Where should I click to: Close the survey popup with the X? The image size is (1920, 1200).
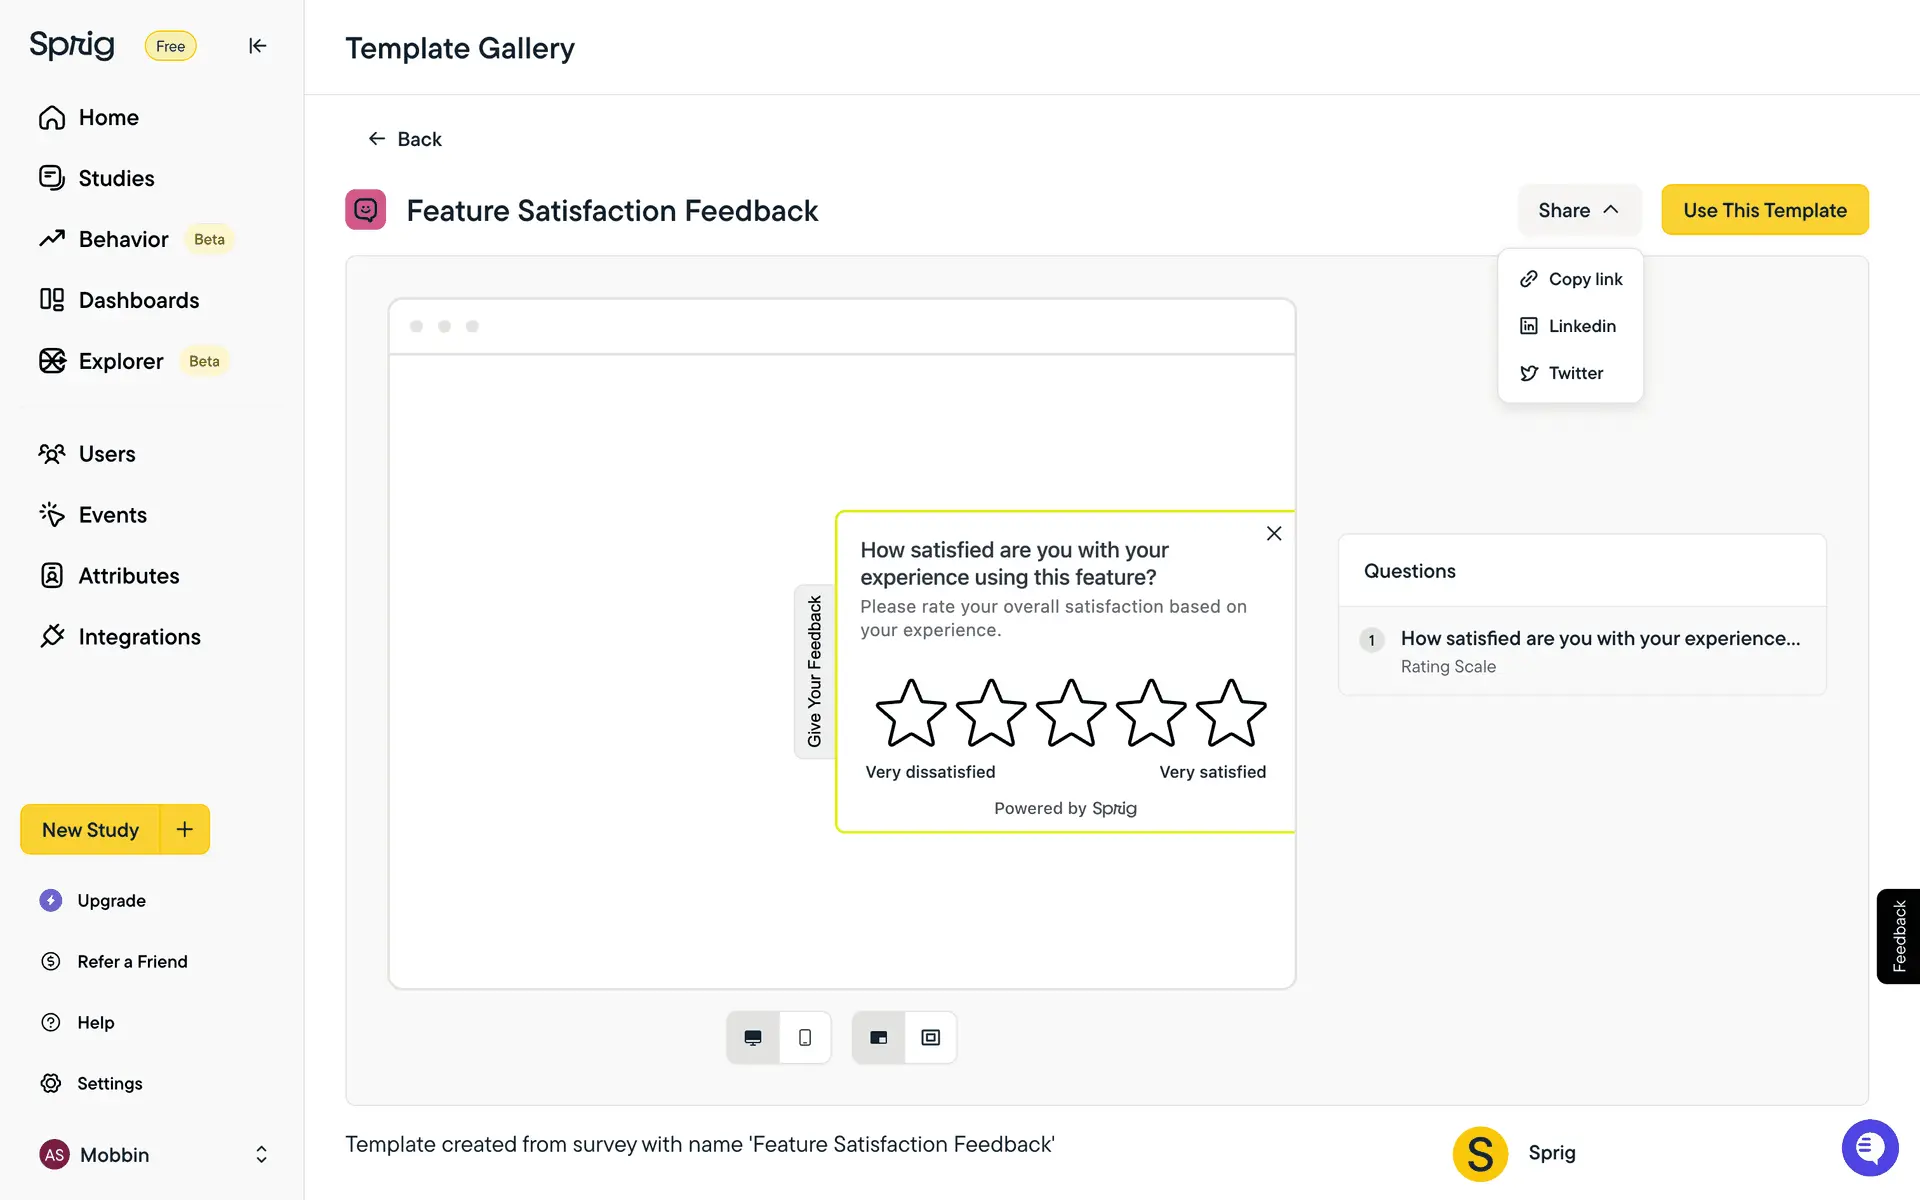pos(1273,534)
